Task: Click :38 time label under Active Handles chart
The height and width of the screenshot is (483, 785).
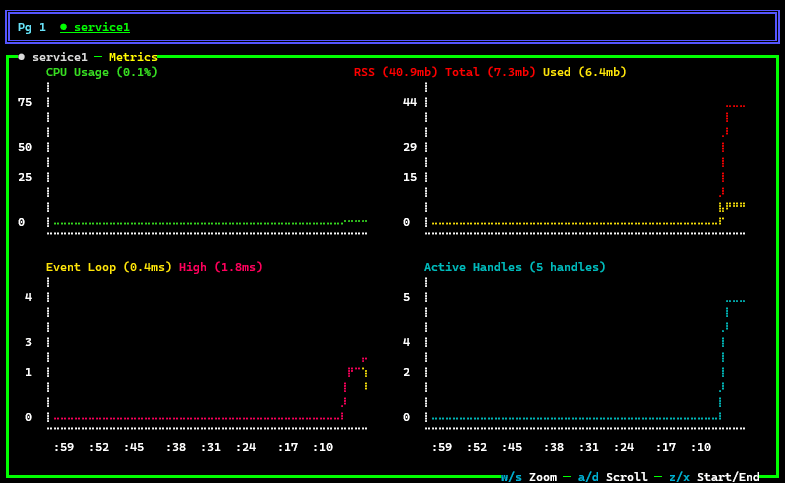Action: pos(554,447)
